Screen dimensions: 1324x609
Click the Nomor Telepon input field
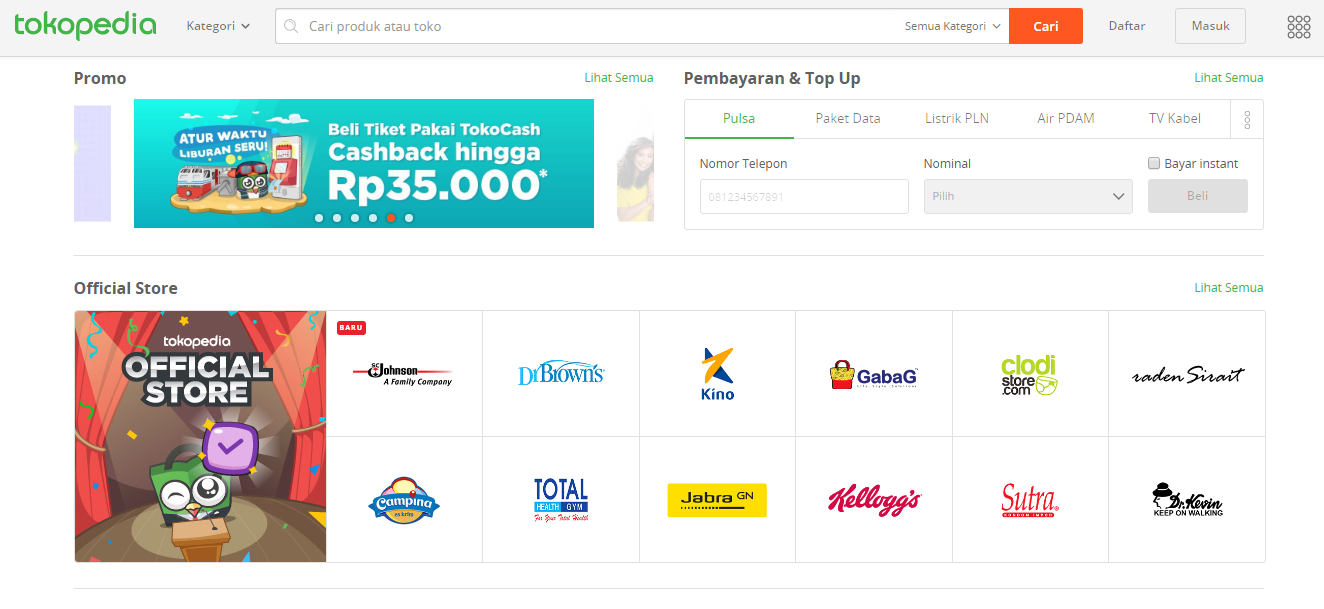click(x=804, y=196)
